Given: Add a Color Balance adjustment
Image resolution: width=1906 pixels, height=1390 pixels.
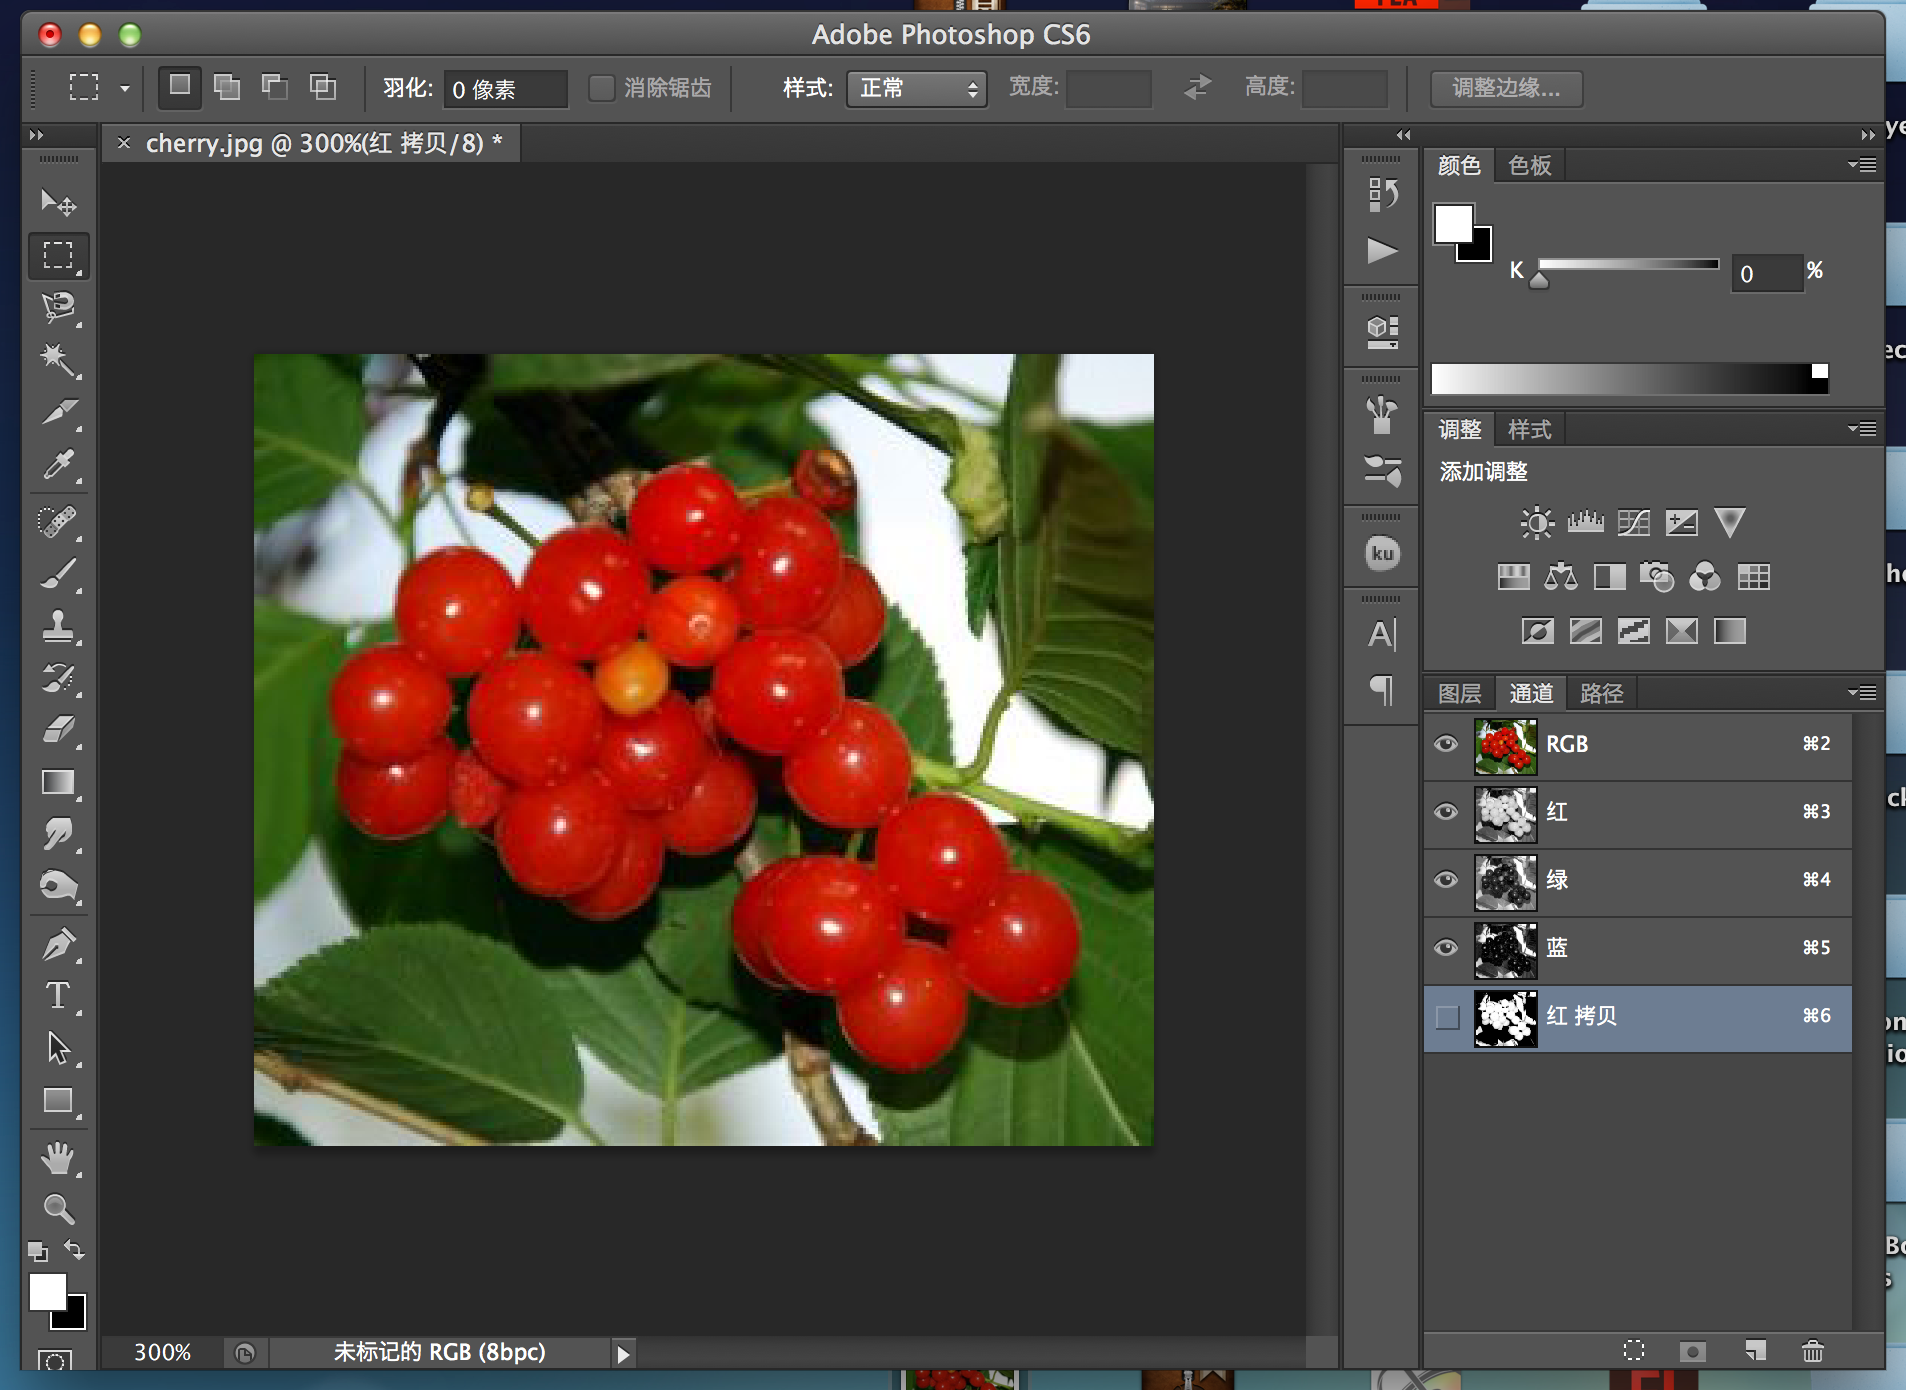Looking at the screenshot, I should click(1561, 577).
